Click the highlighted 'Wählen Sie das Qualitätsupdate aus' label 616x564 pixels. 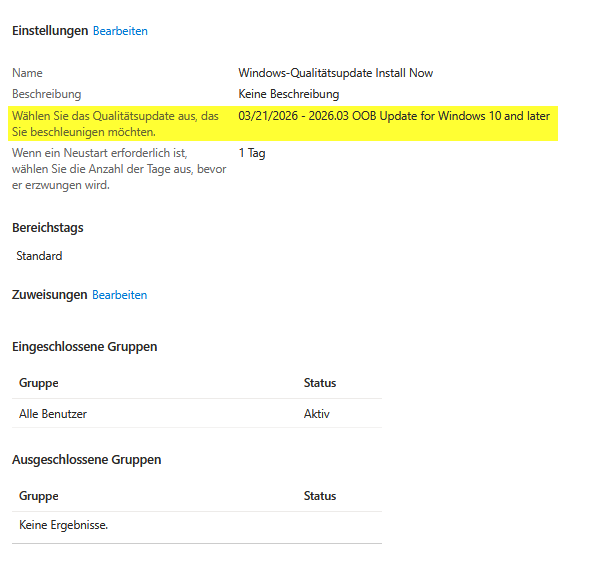115,124
